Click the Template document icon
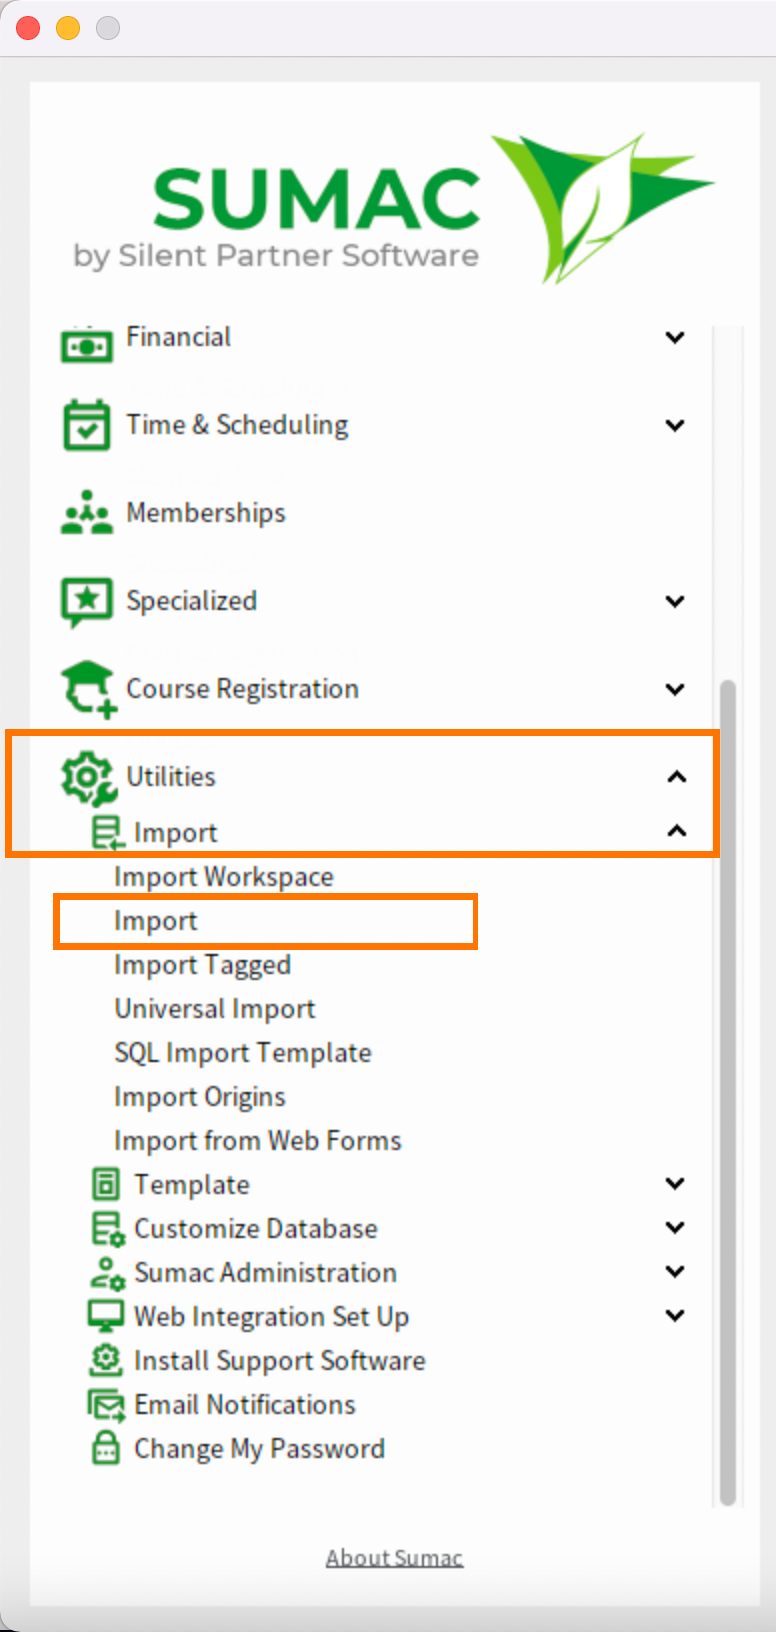The height and width of the screenshot is (1632, 776). tap(105, 1184)
